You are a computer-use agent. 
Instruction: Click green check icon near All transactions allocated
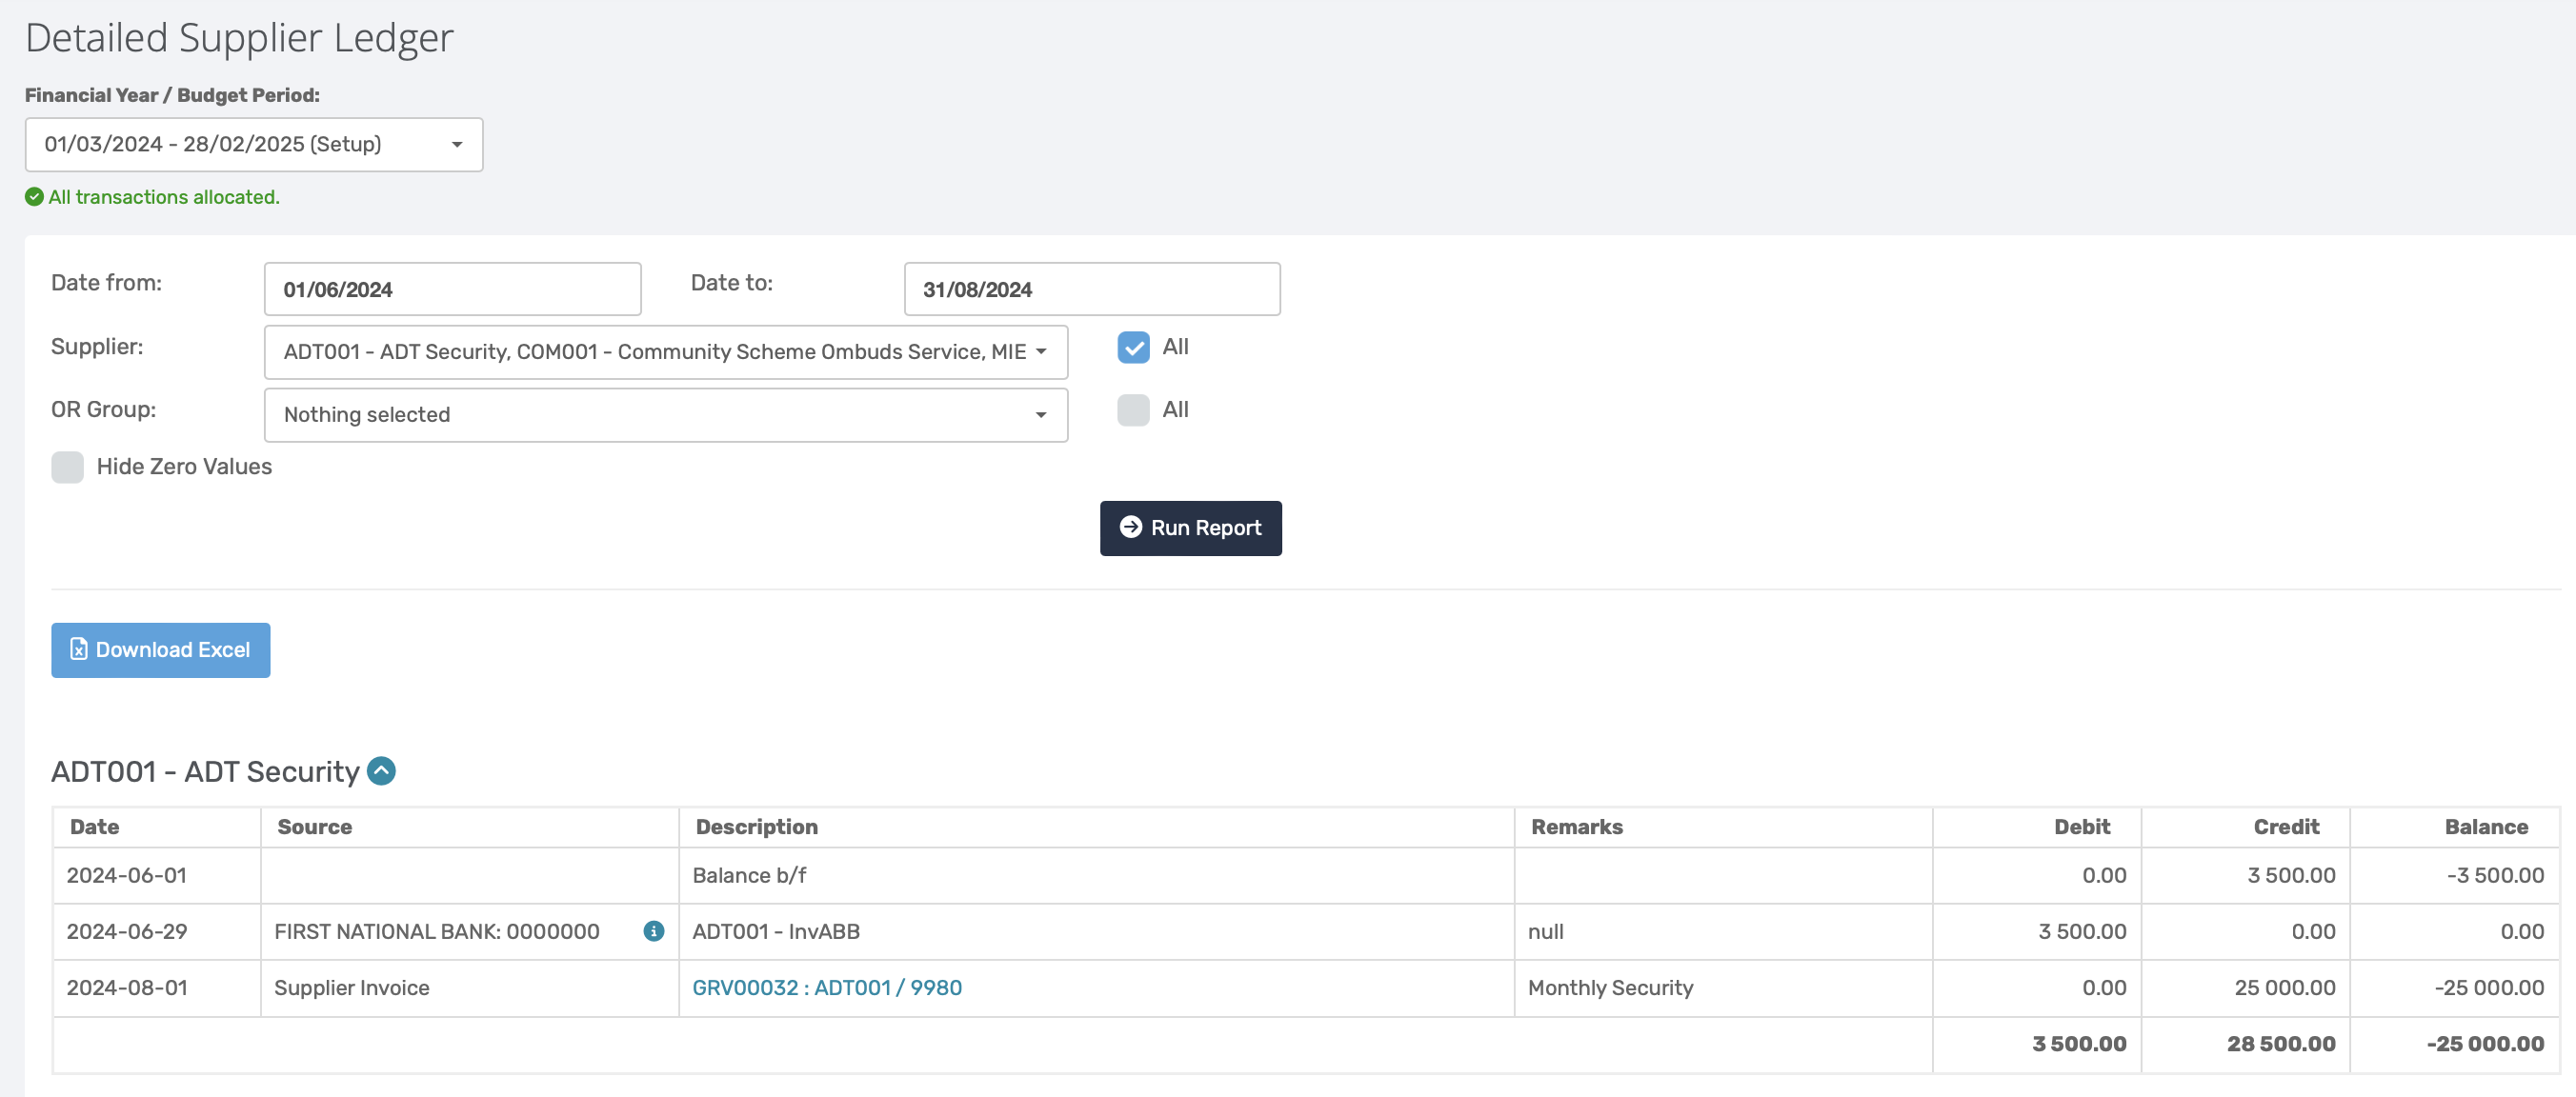(34, 197)
